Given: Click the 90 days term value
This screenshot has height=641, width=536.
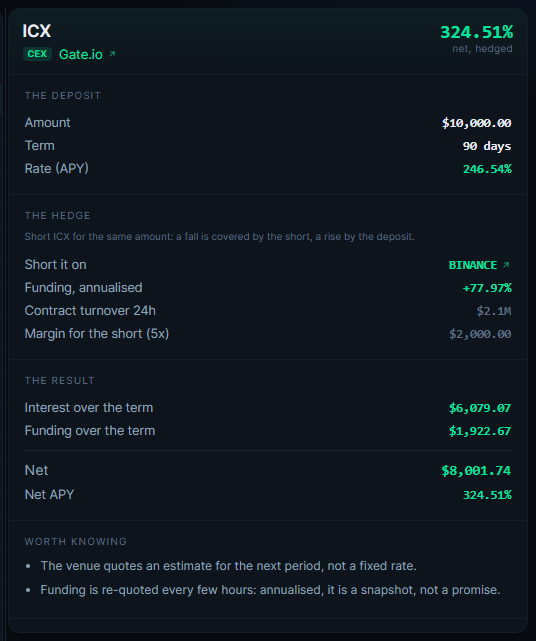Looking at the screenshot, I should click(487, 146).
